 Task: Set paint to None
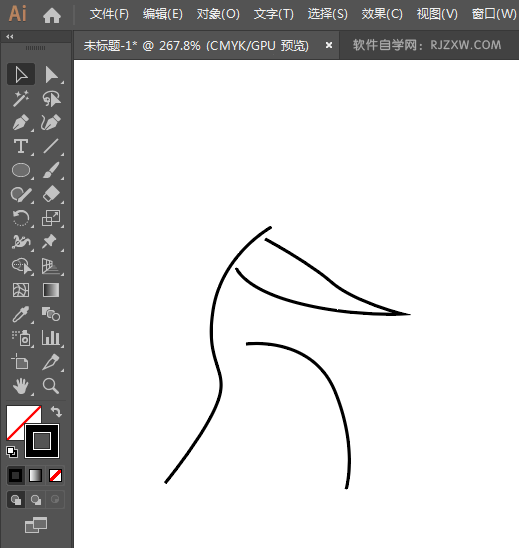(55, 476)
